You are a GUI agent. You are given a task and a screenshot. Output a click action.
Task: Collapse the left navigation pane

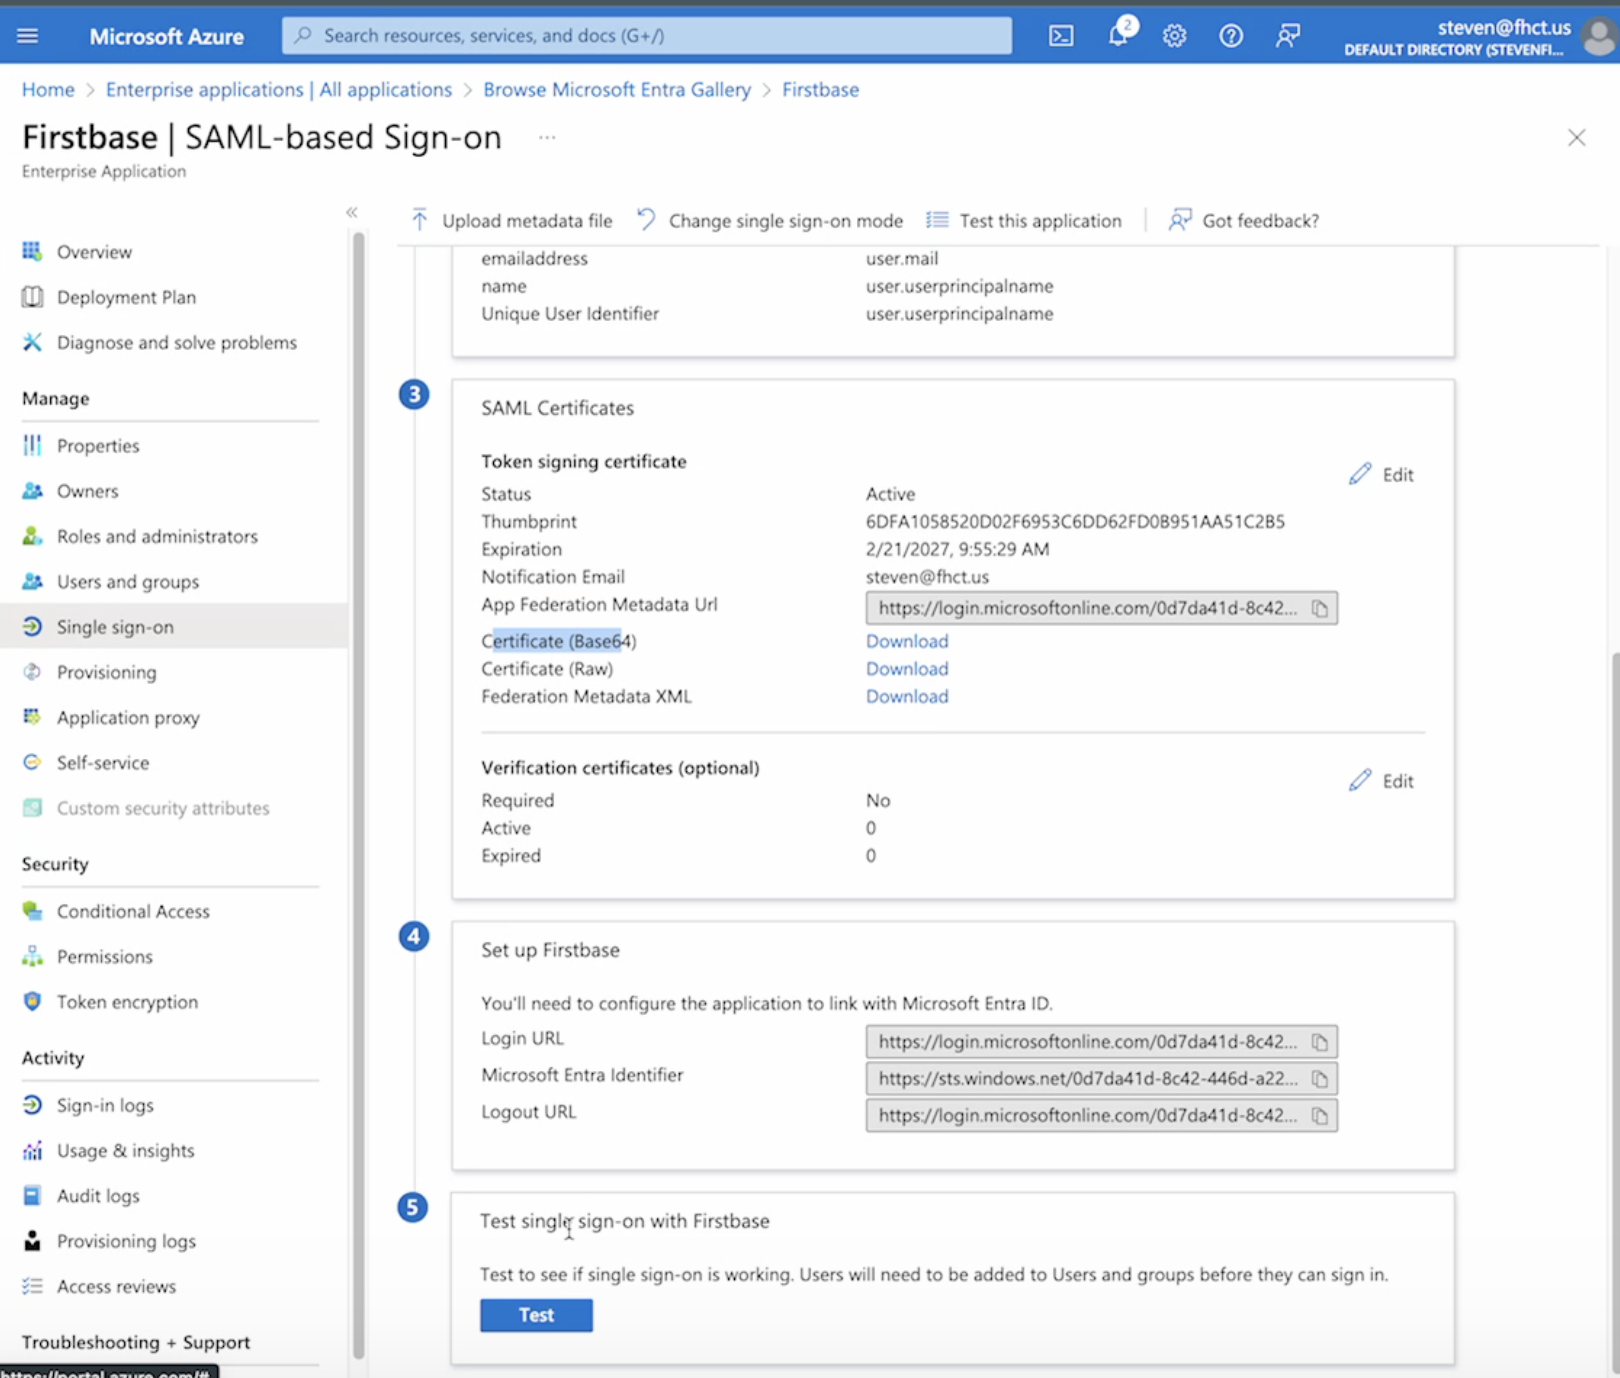point(352,212)
